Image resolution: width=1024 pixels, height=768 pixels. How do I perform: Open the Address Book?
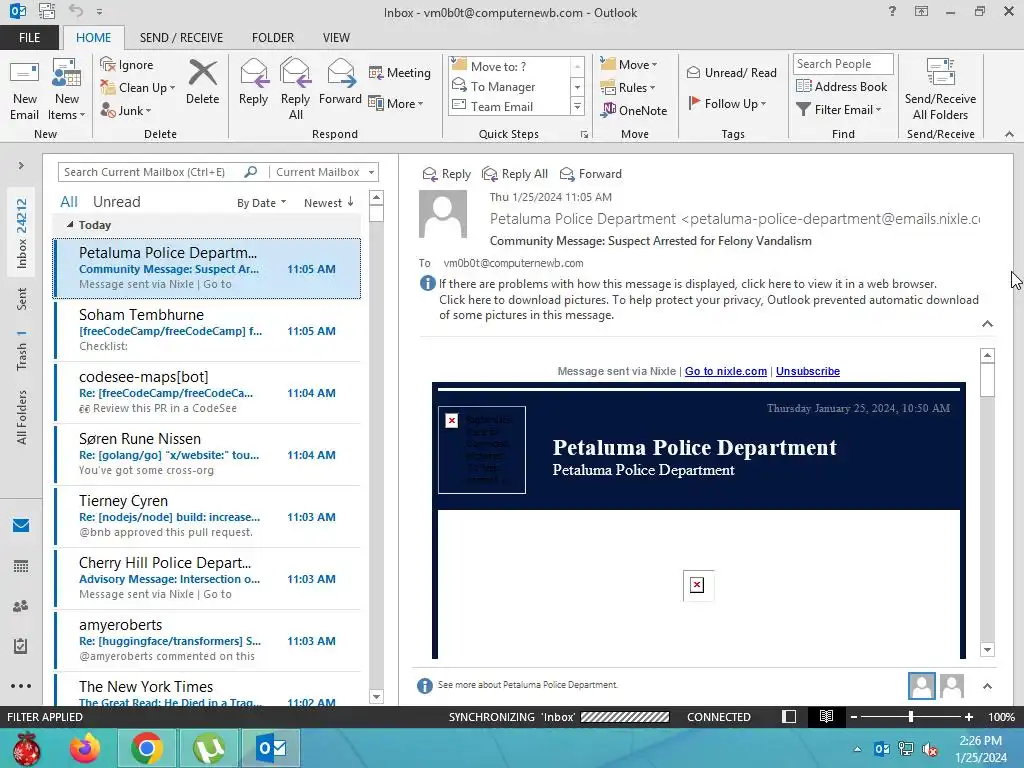point(841,86)
